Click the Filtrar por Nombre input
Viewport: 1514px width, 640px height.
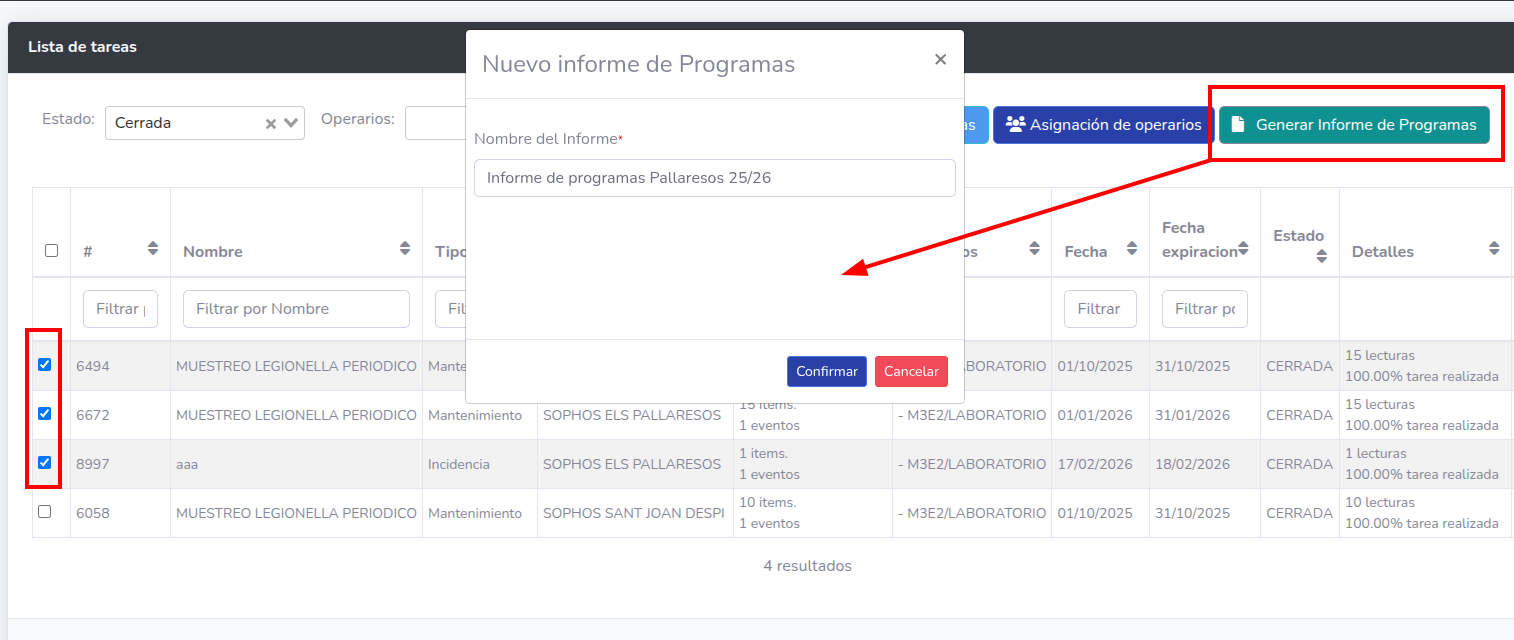coord(296,309)
